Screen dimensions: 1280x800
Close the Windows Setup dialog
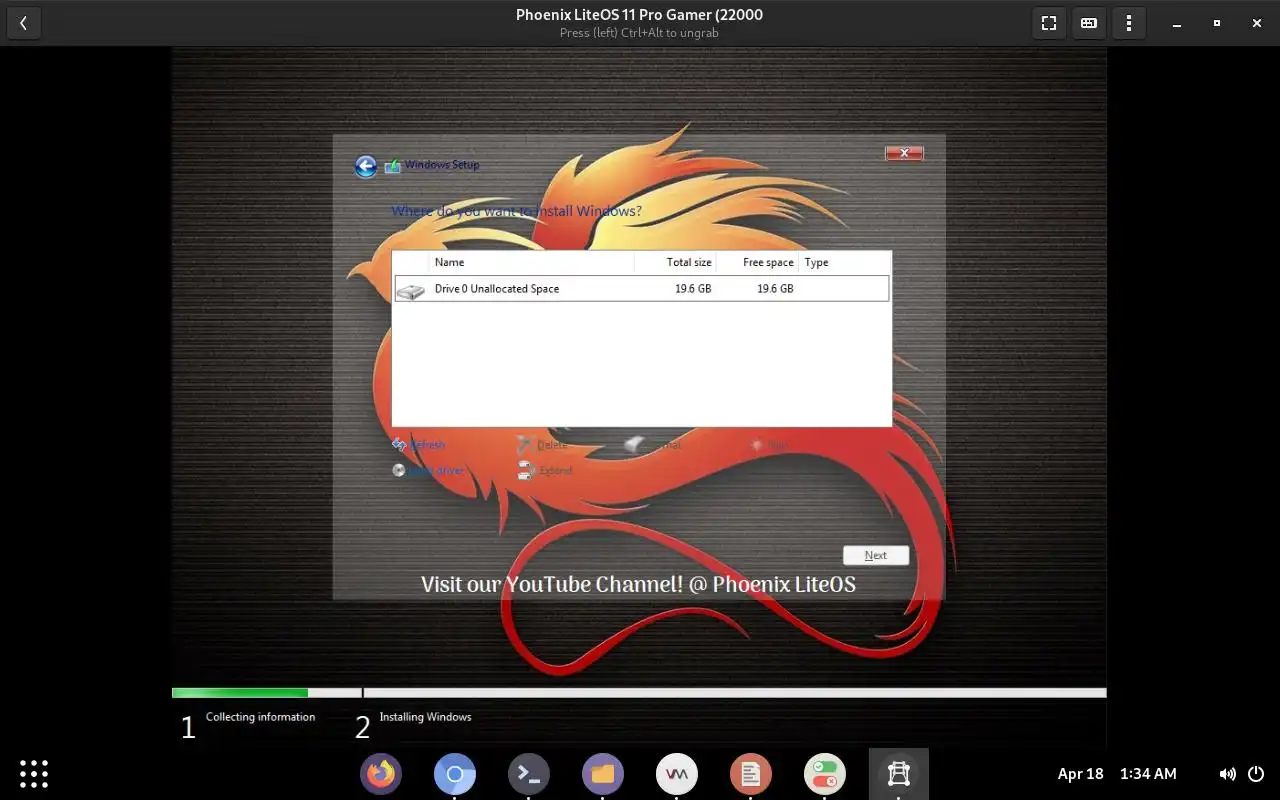click(904, 153)
